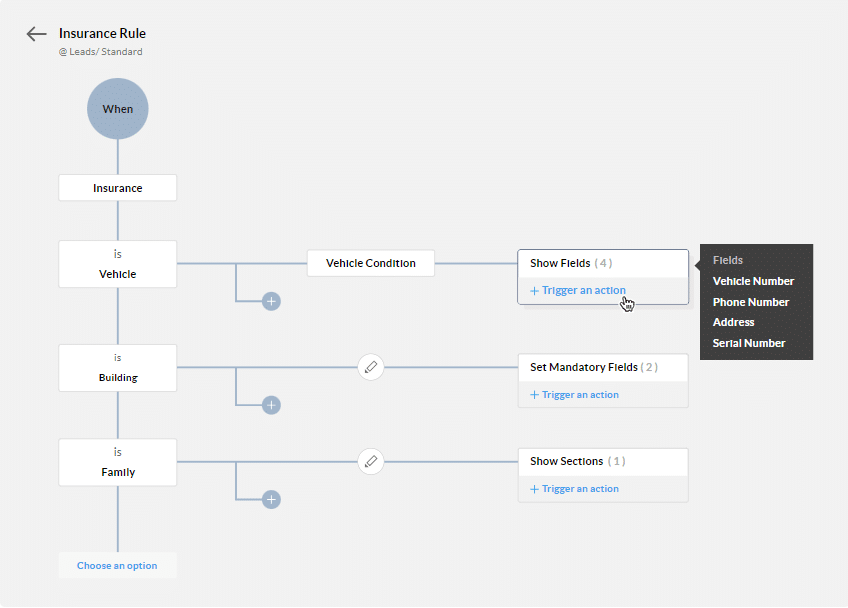This screenshot has width=848, height=608.
Task: Edit the Set Mandatory Fields criteria with pencil icon
Action: pyautogui.click(x=370, y=367)
